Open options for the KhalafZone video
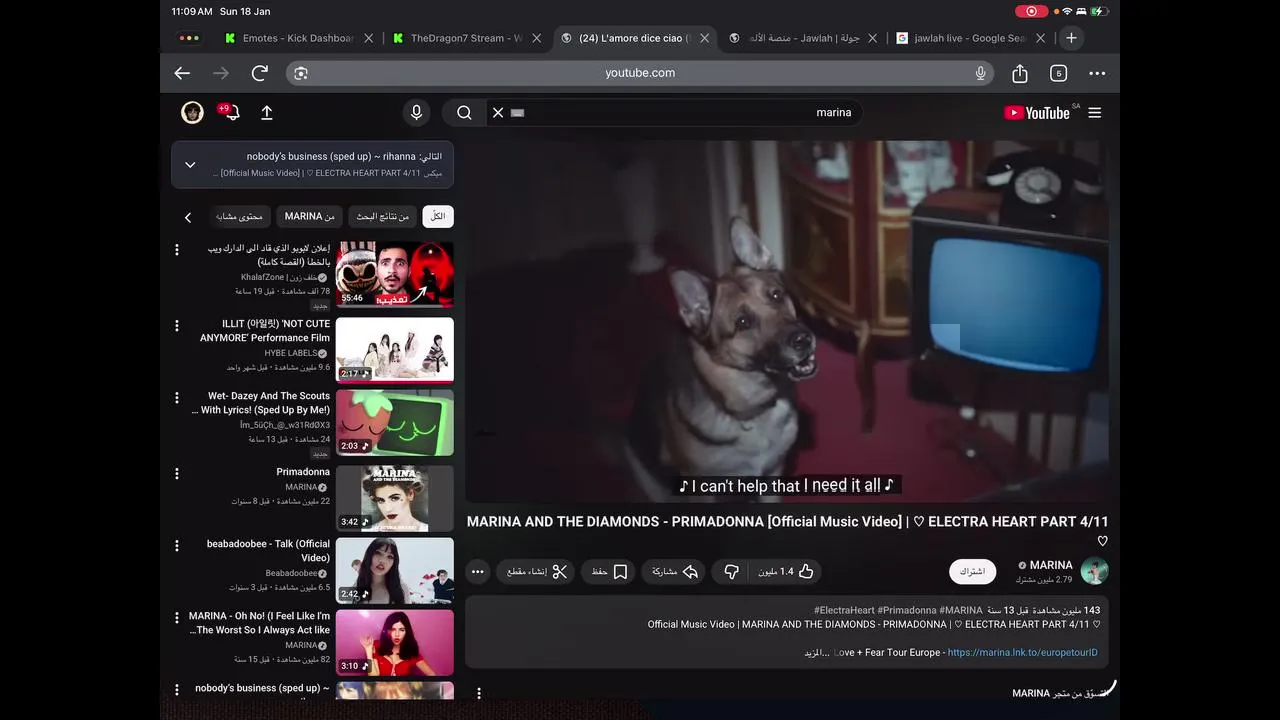The image size is (1280, 720). click(177, 250)
